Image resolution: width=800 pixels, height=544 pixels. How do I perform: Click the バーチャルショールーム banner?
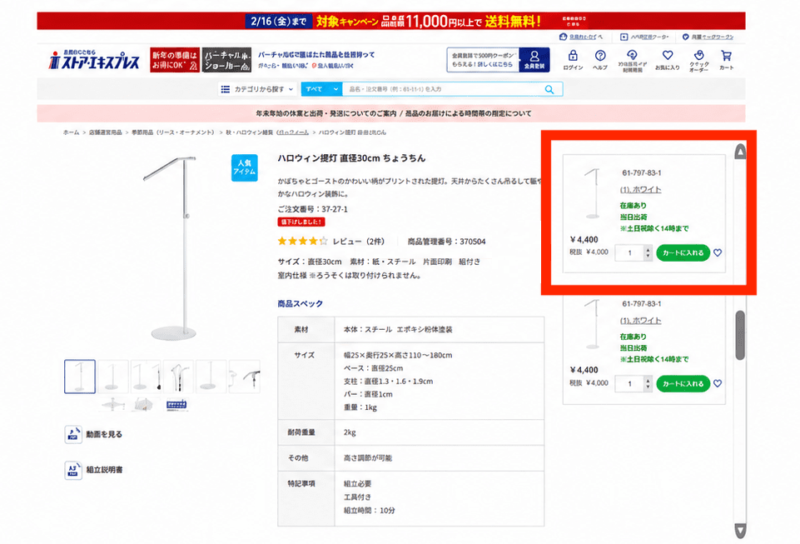227,60
